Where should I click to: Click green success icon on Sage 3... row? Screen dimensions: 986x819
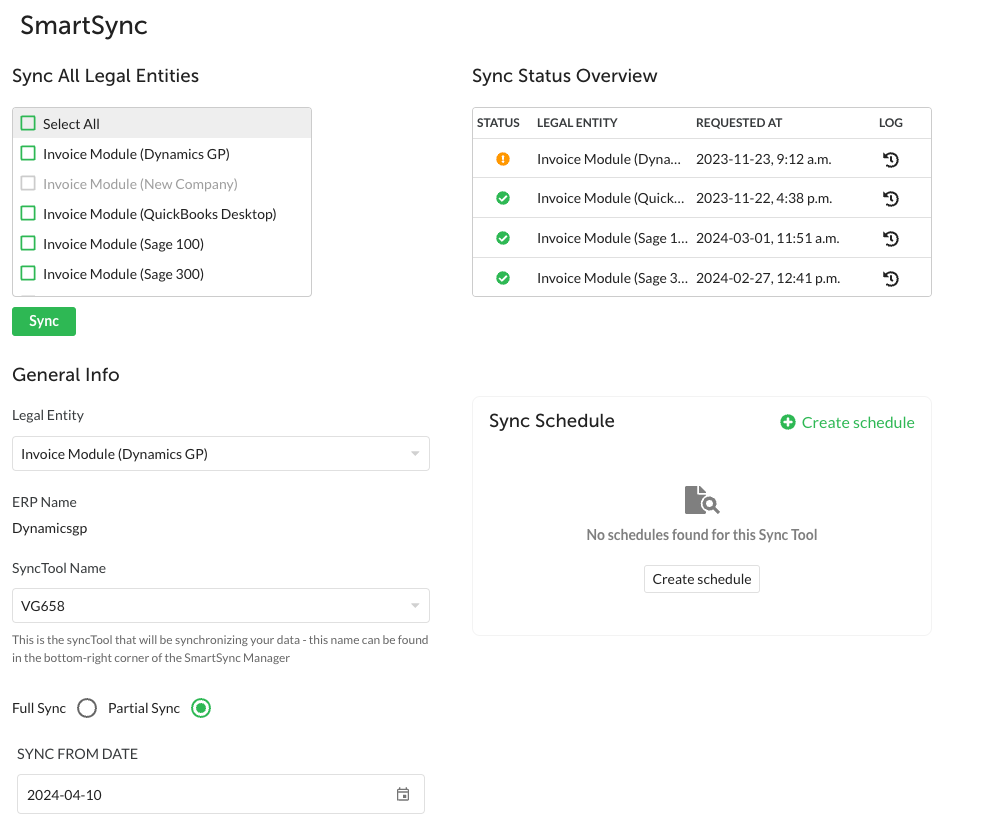point(502,278)
